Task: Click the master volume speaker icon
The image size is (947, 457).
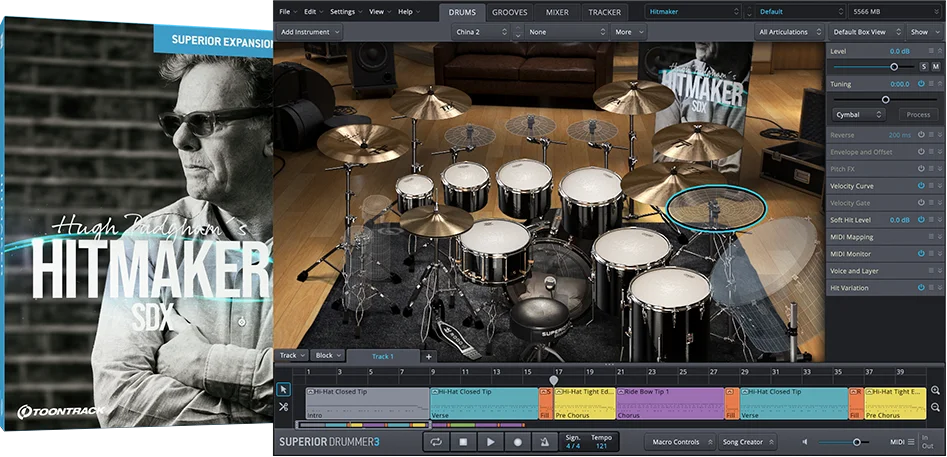Action: pyautogui.click(x=805, y=442)
